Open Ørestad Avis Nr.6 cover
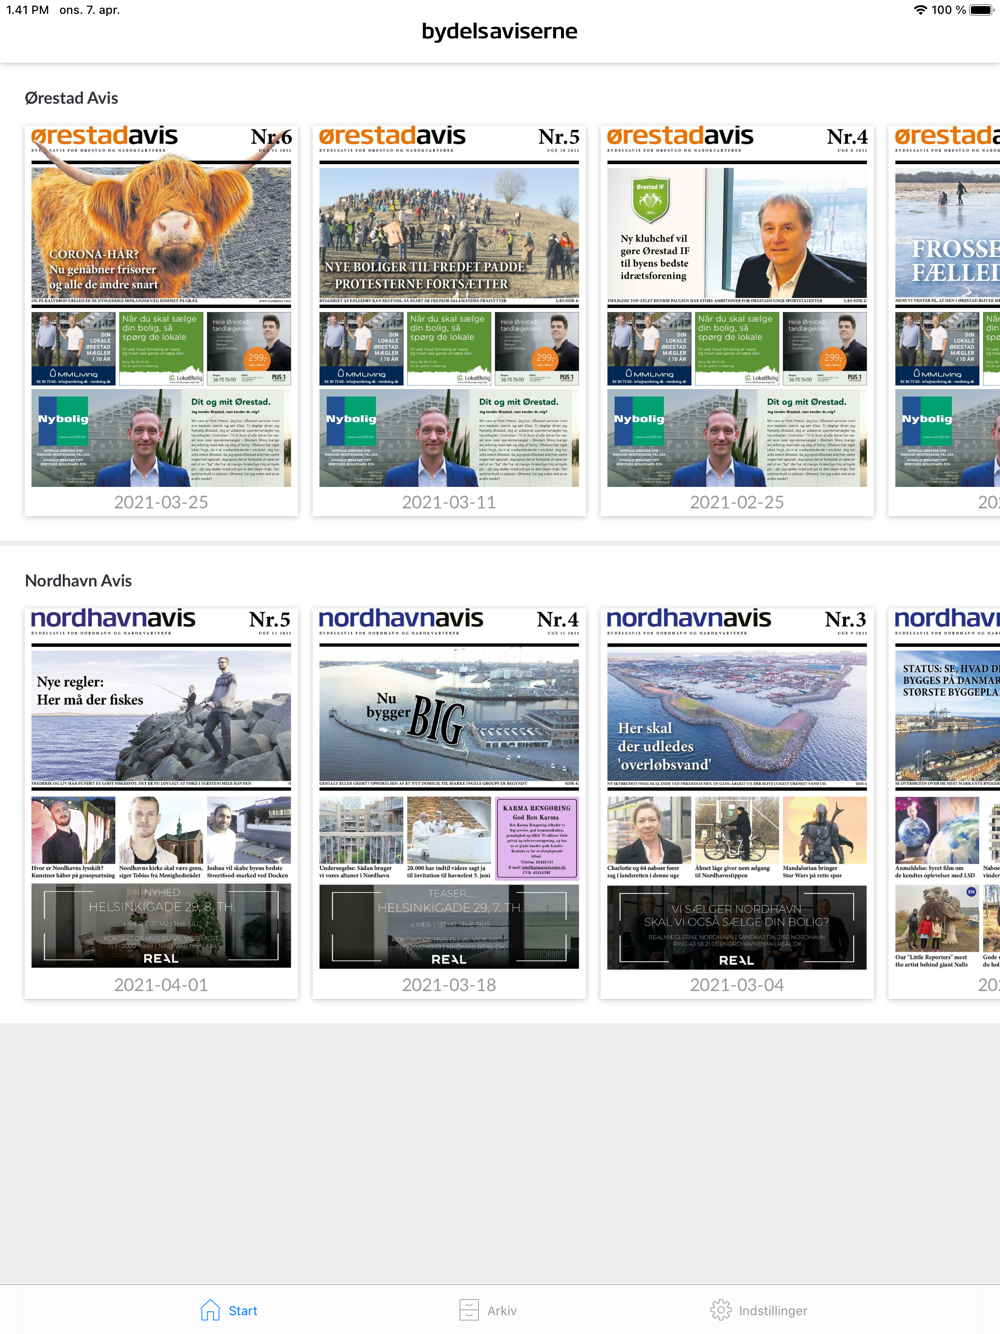1000x1334 pixels. pyautogui.click(x=161, y=306)
